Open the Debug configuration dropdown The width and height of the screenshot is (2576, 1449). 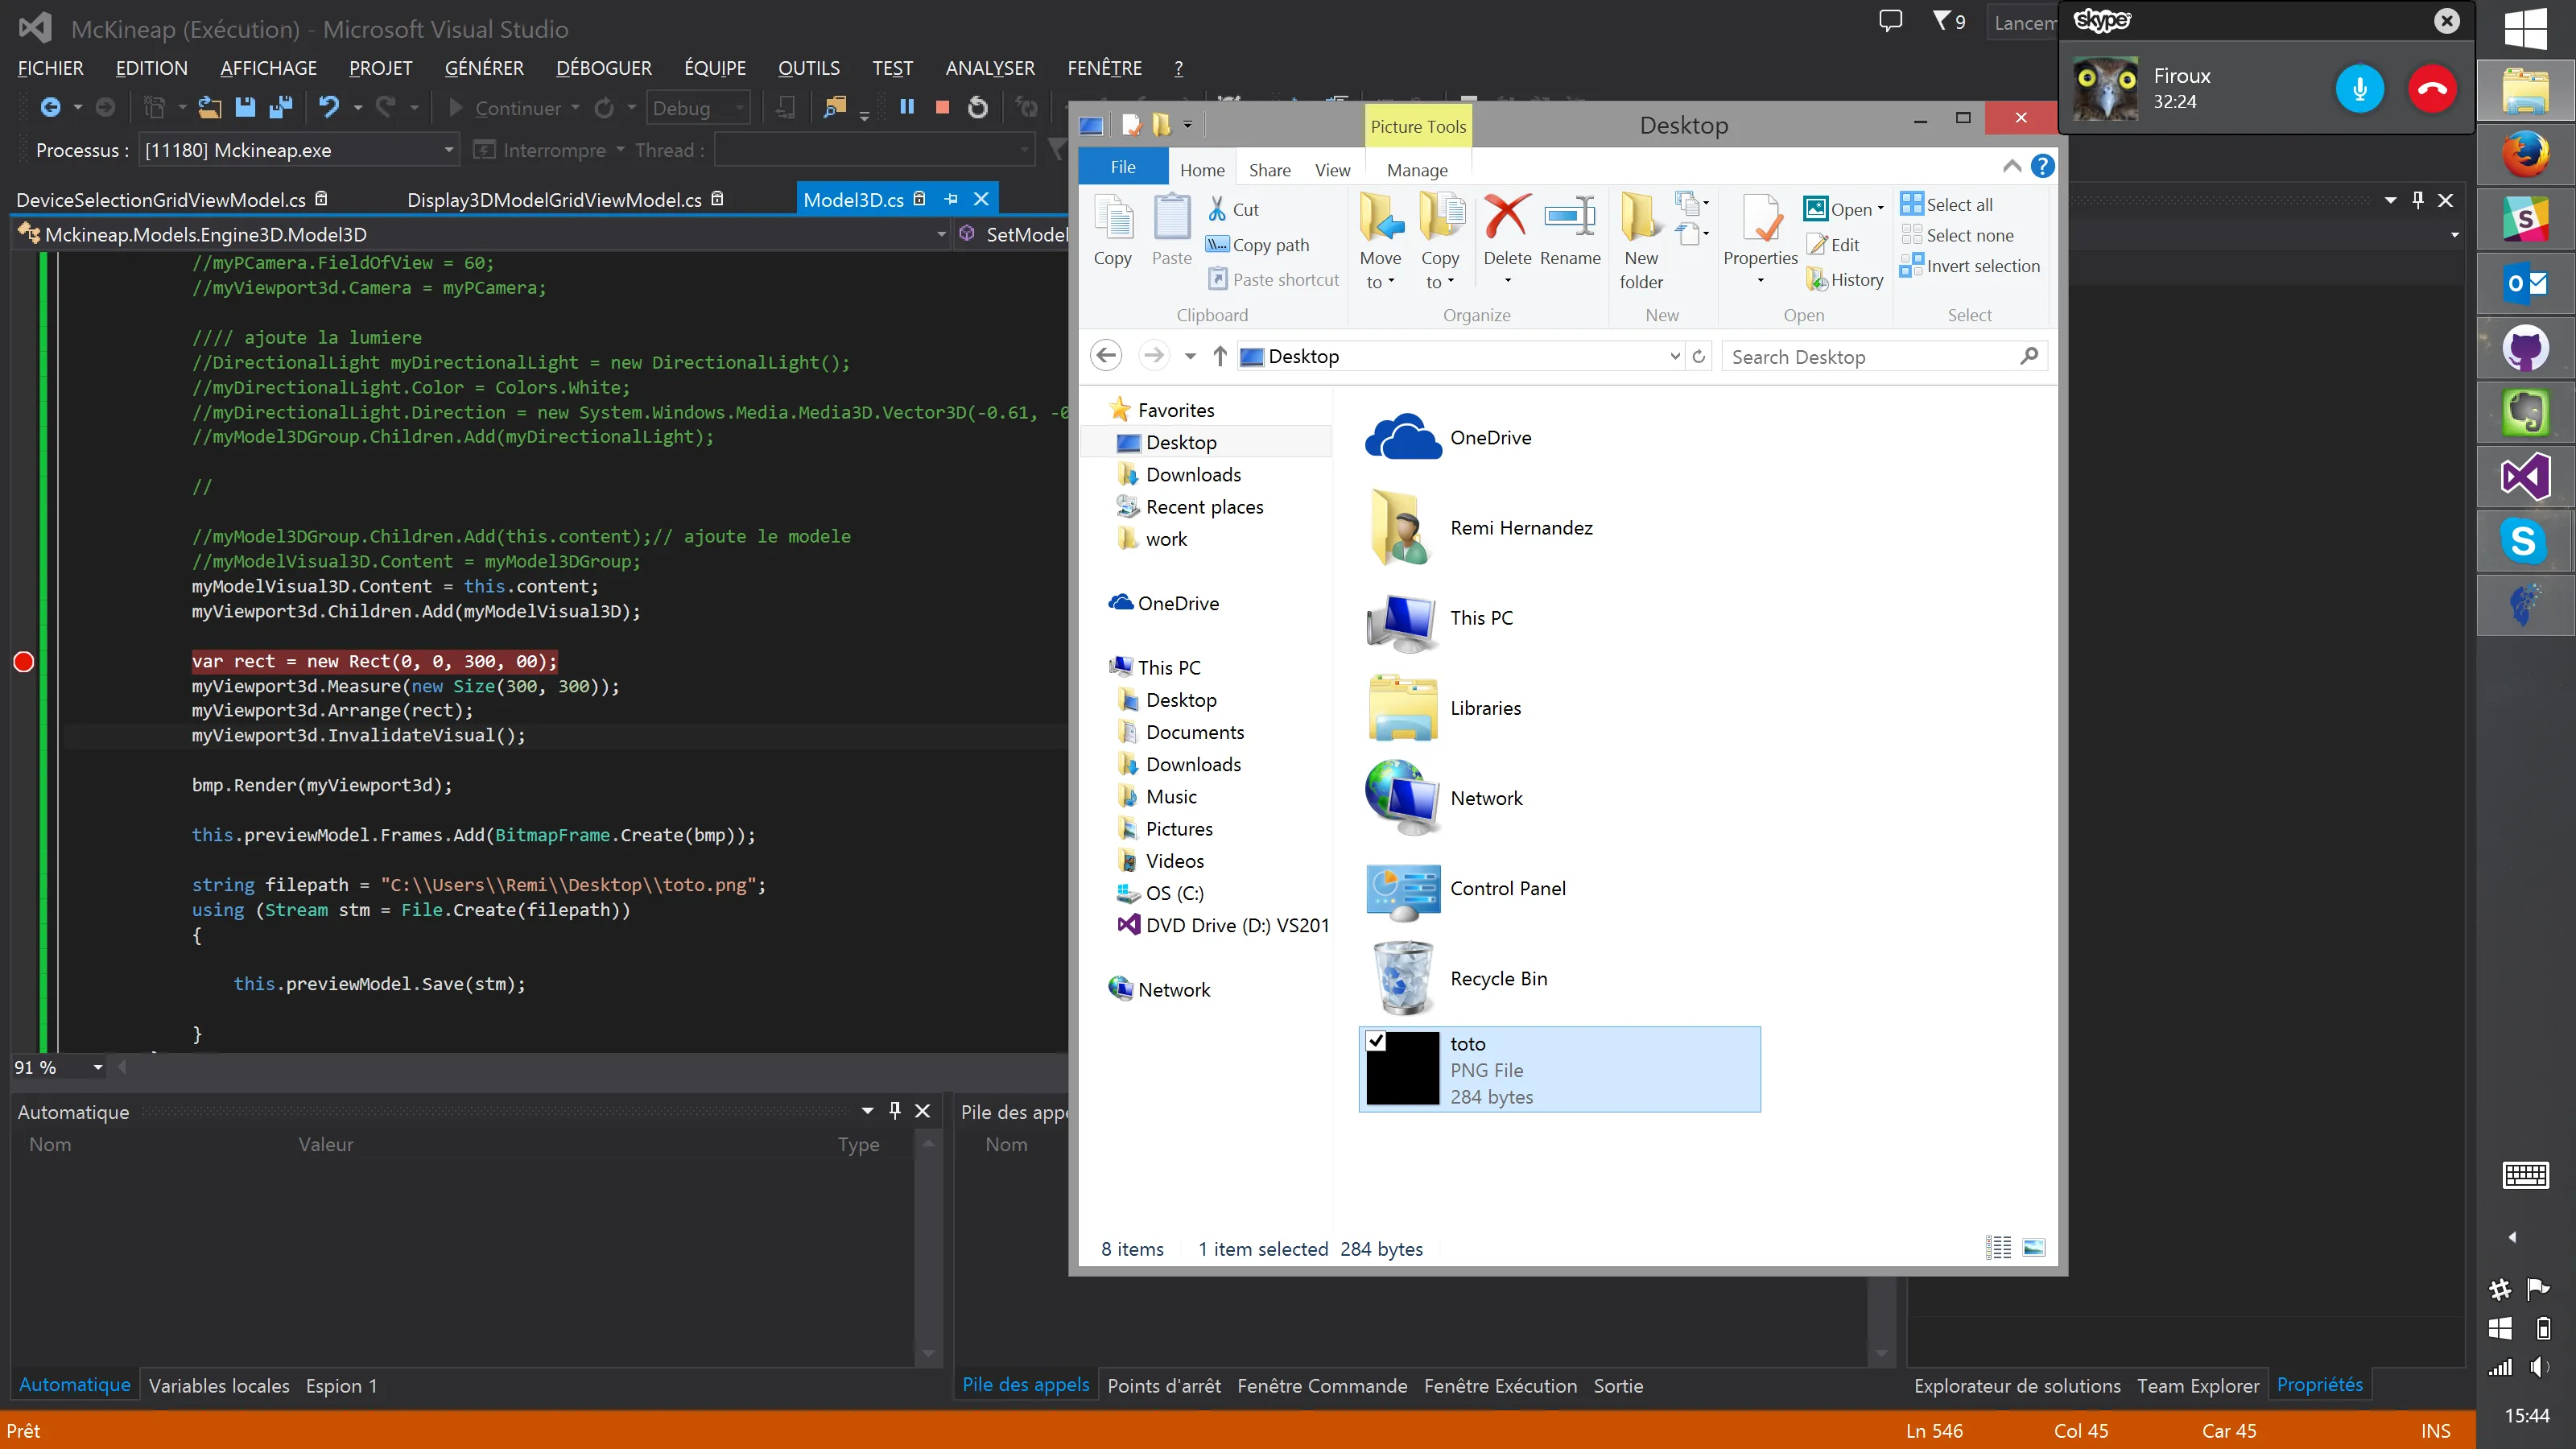pos(739,107)
